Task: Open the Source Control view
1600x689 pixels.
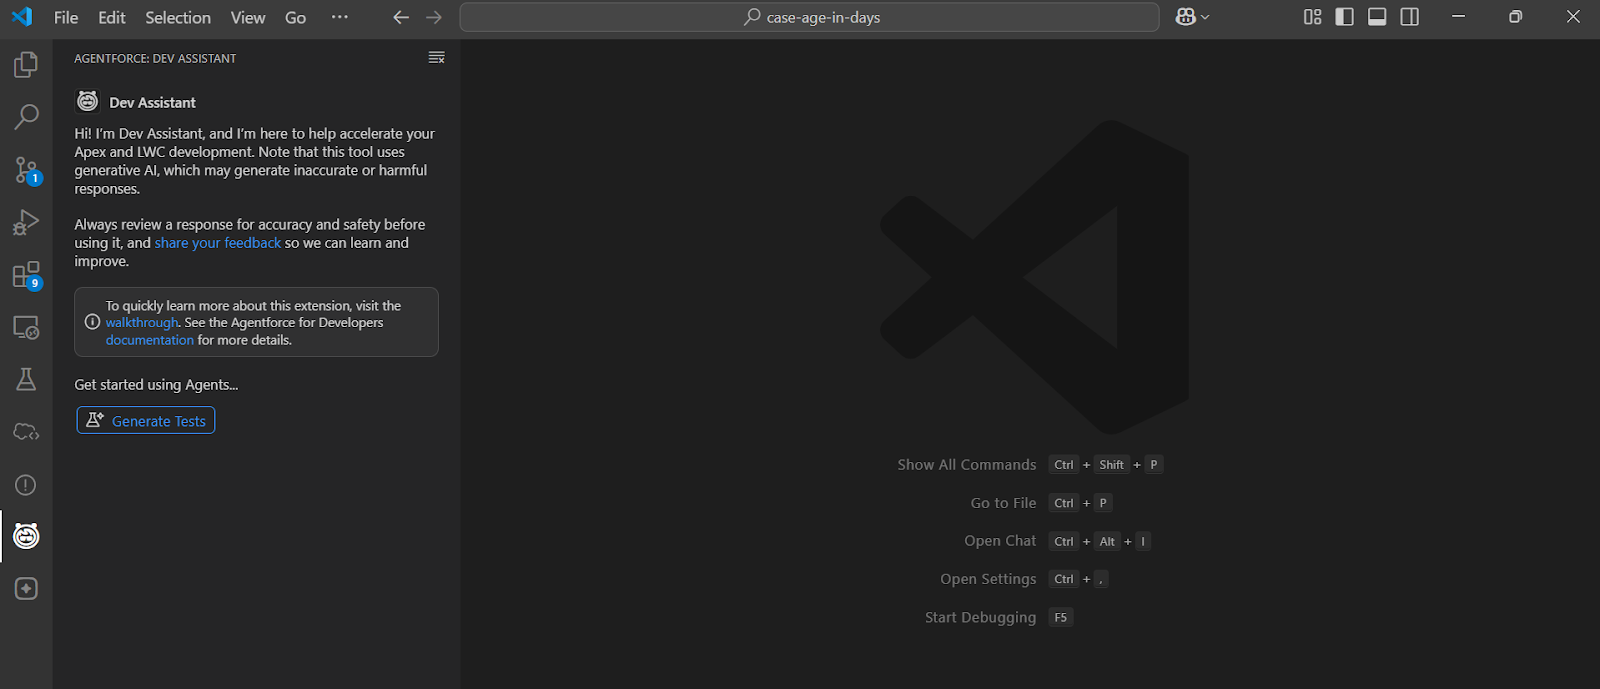Action: (x=26, y=170)
